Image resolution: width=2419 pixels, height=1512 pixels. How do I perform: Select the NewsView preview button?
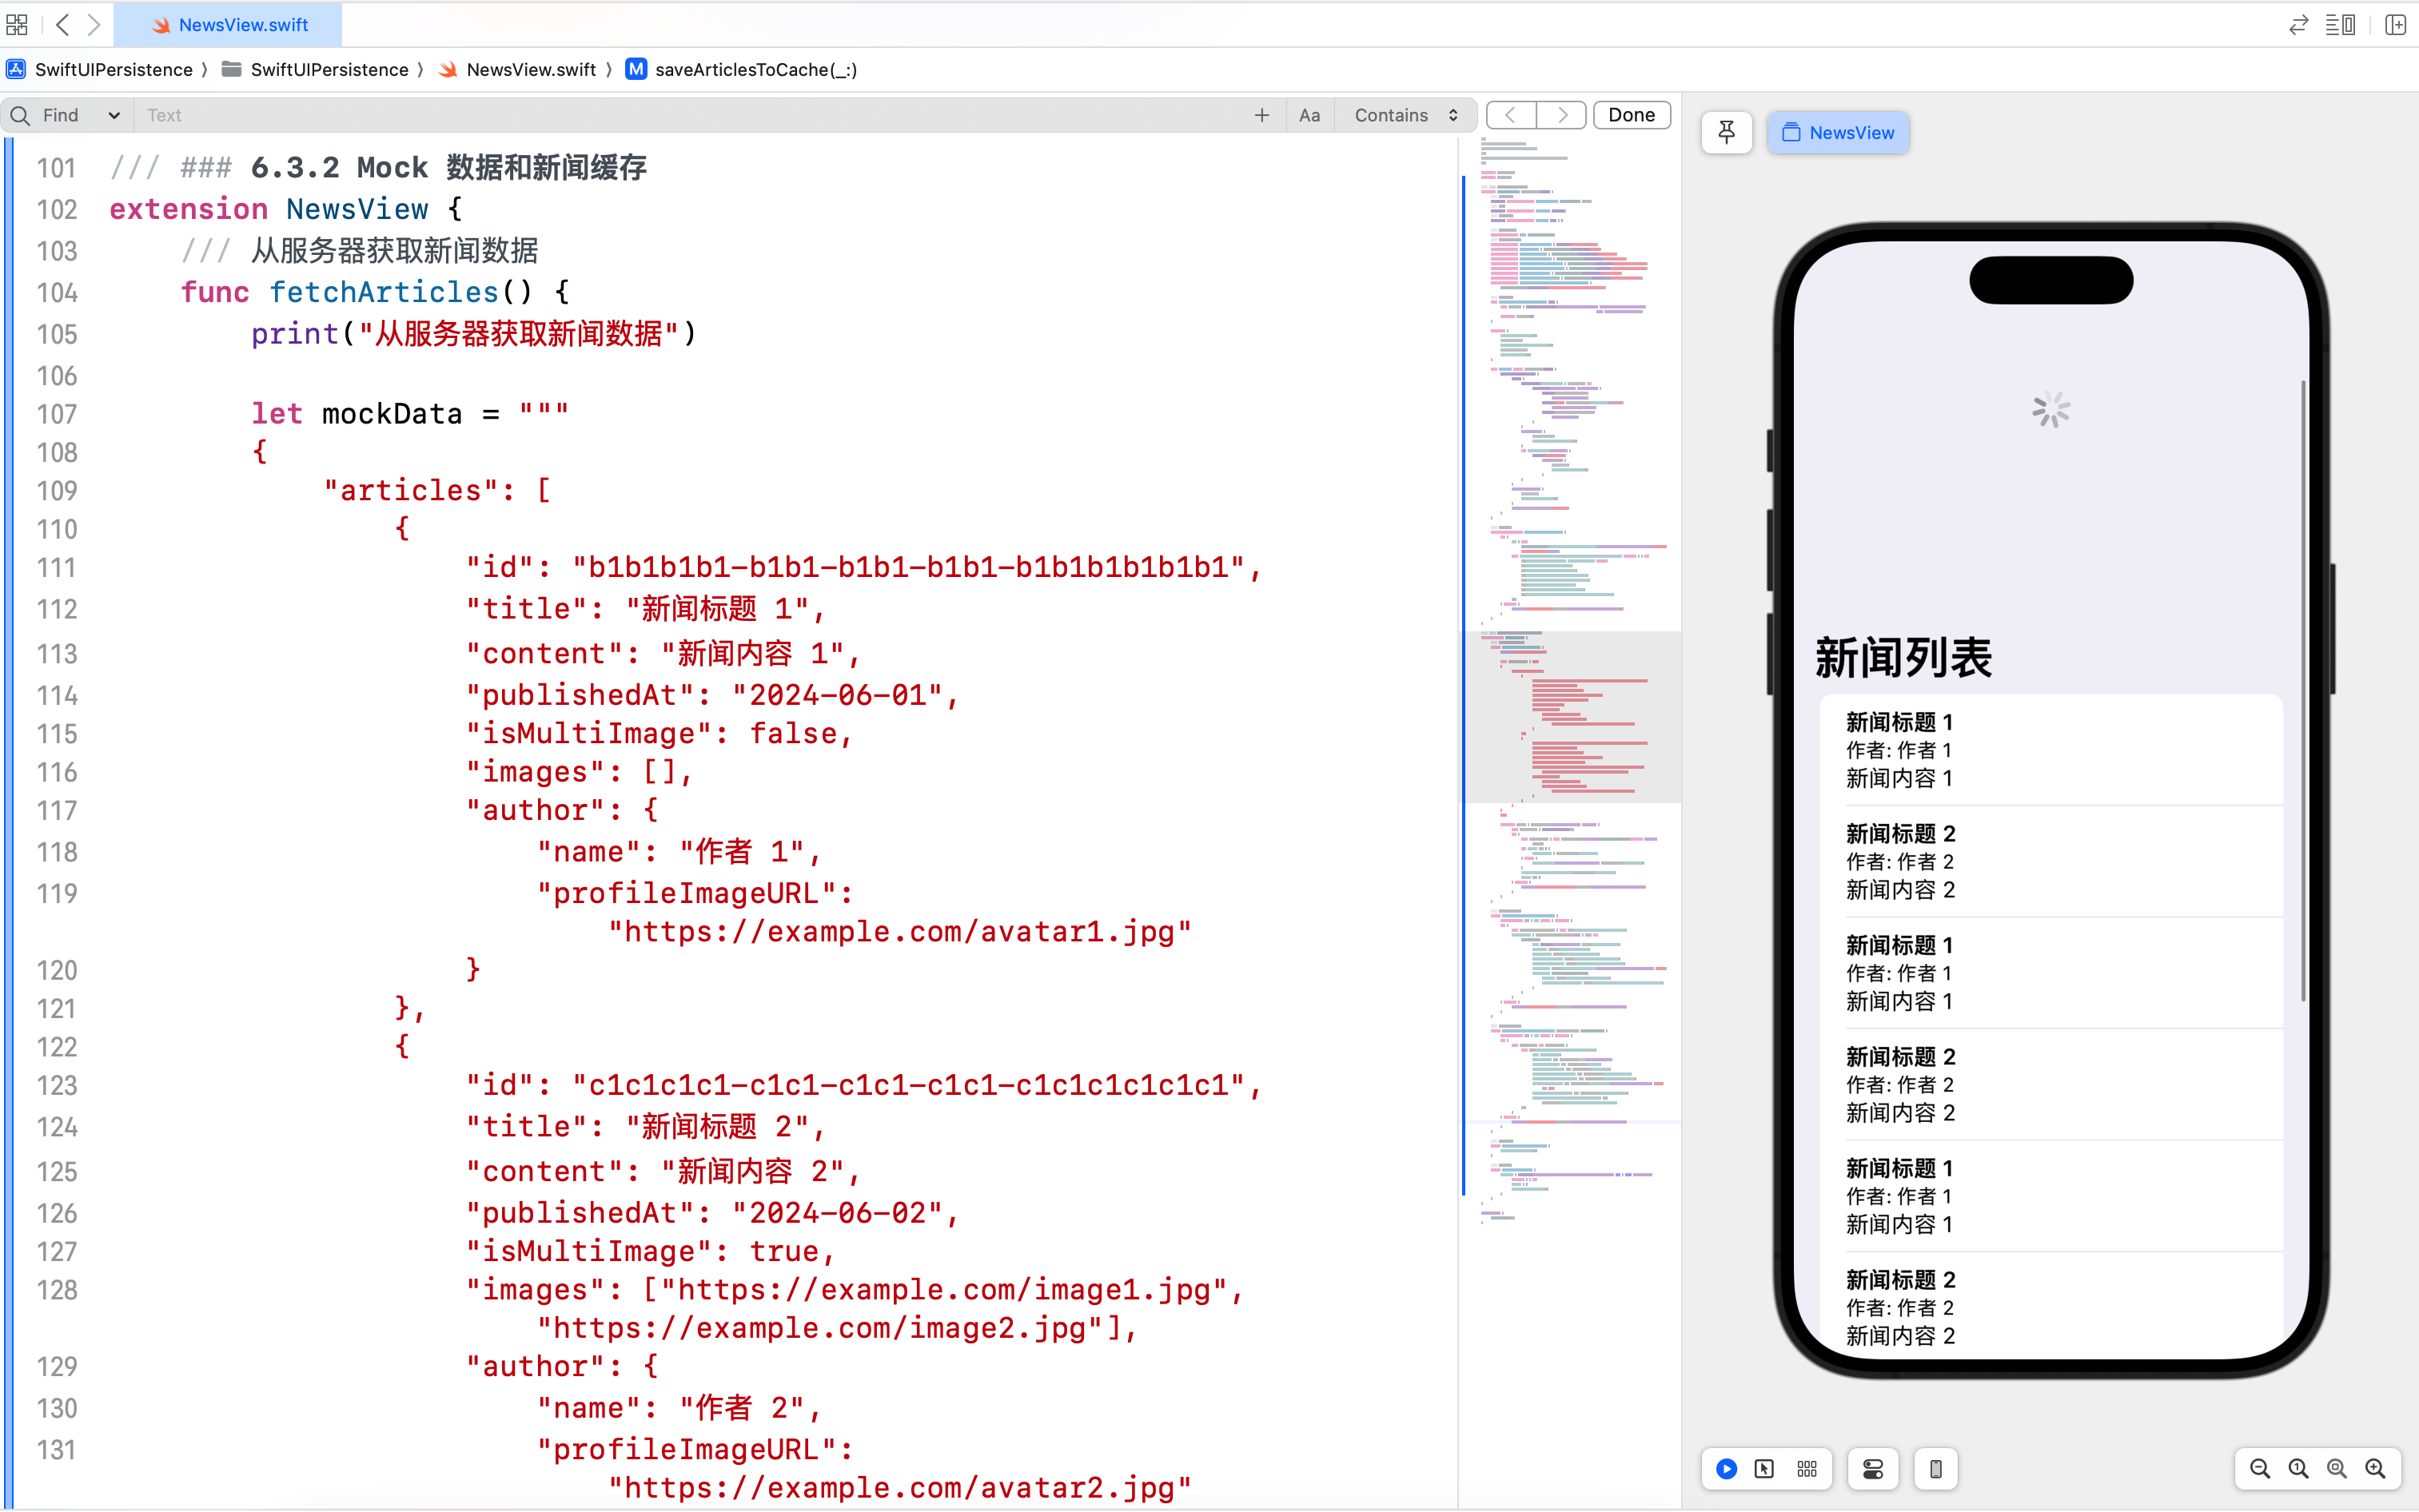[1838, 132]
